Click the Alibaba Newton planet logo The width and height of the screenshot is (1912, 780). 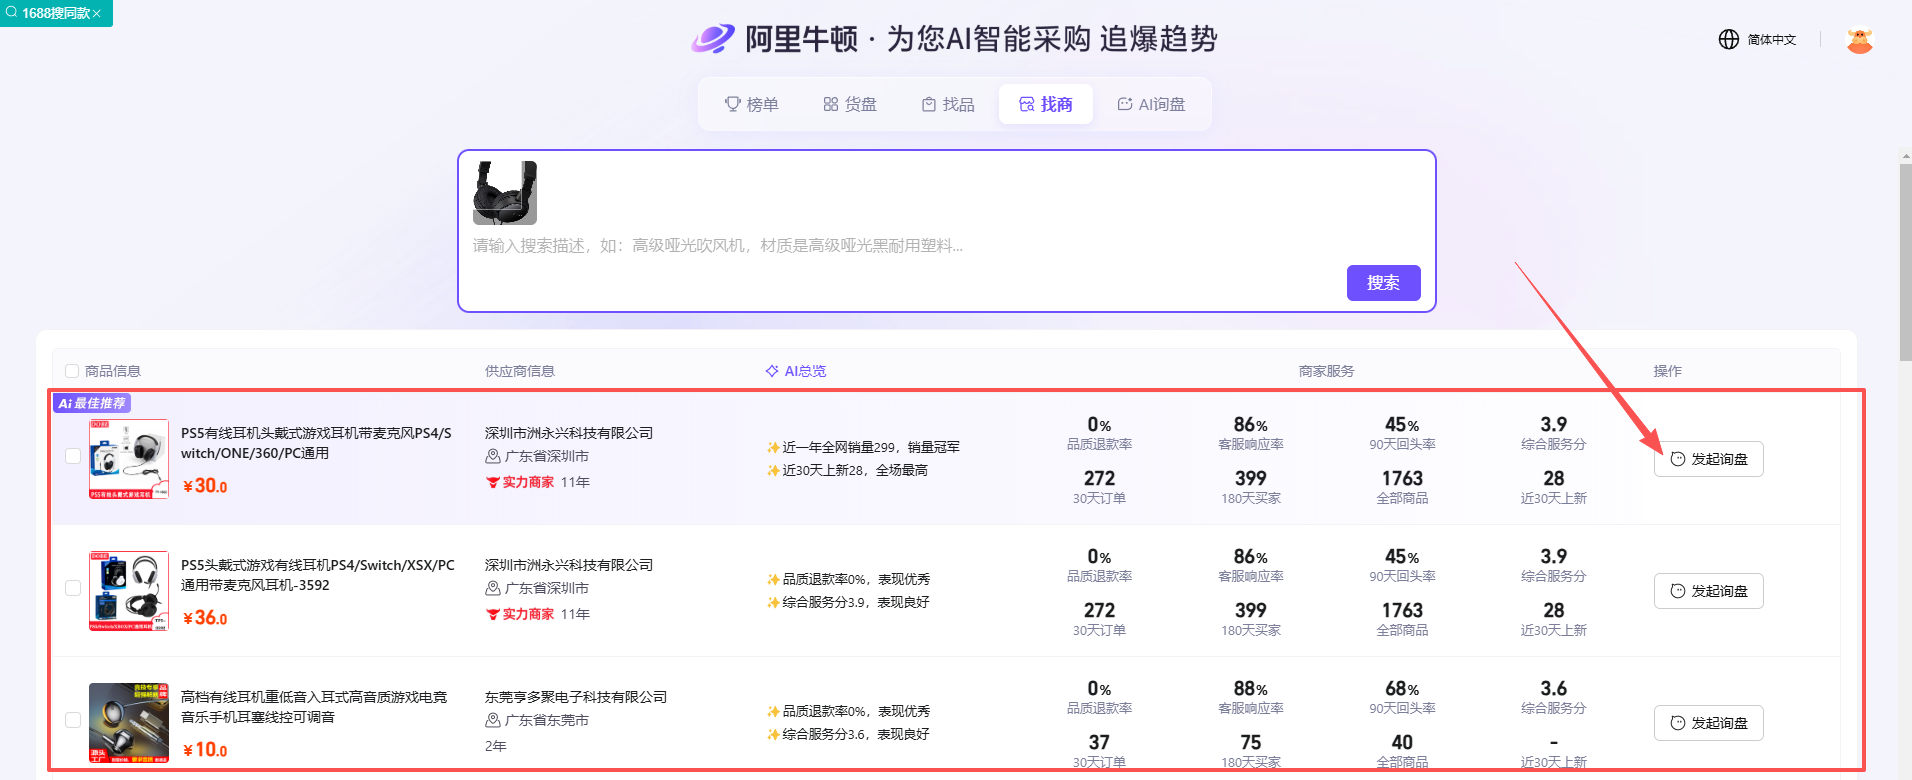click(713, 39)
